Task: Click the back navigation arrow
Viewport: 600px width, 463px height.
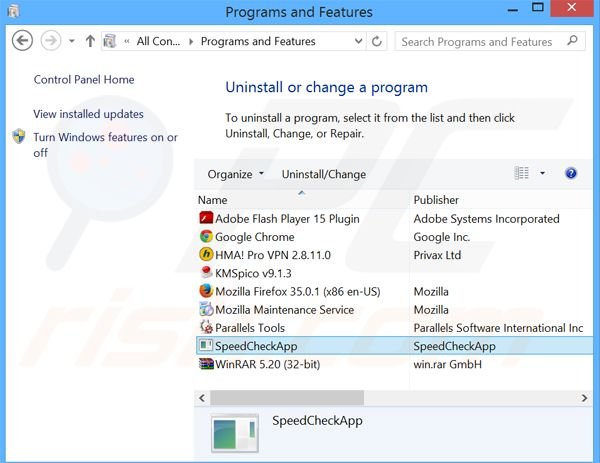Action: coord(23,42)
